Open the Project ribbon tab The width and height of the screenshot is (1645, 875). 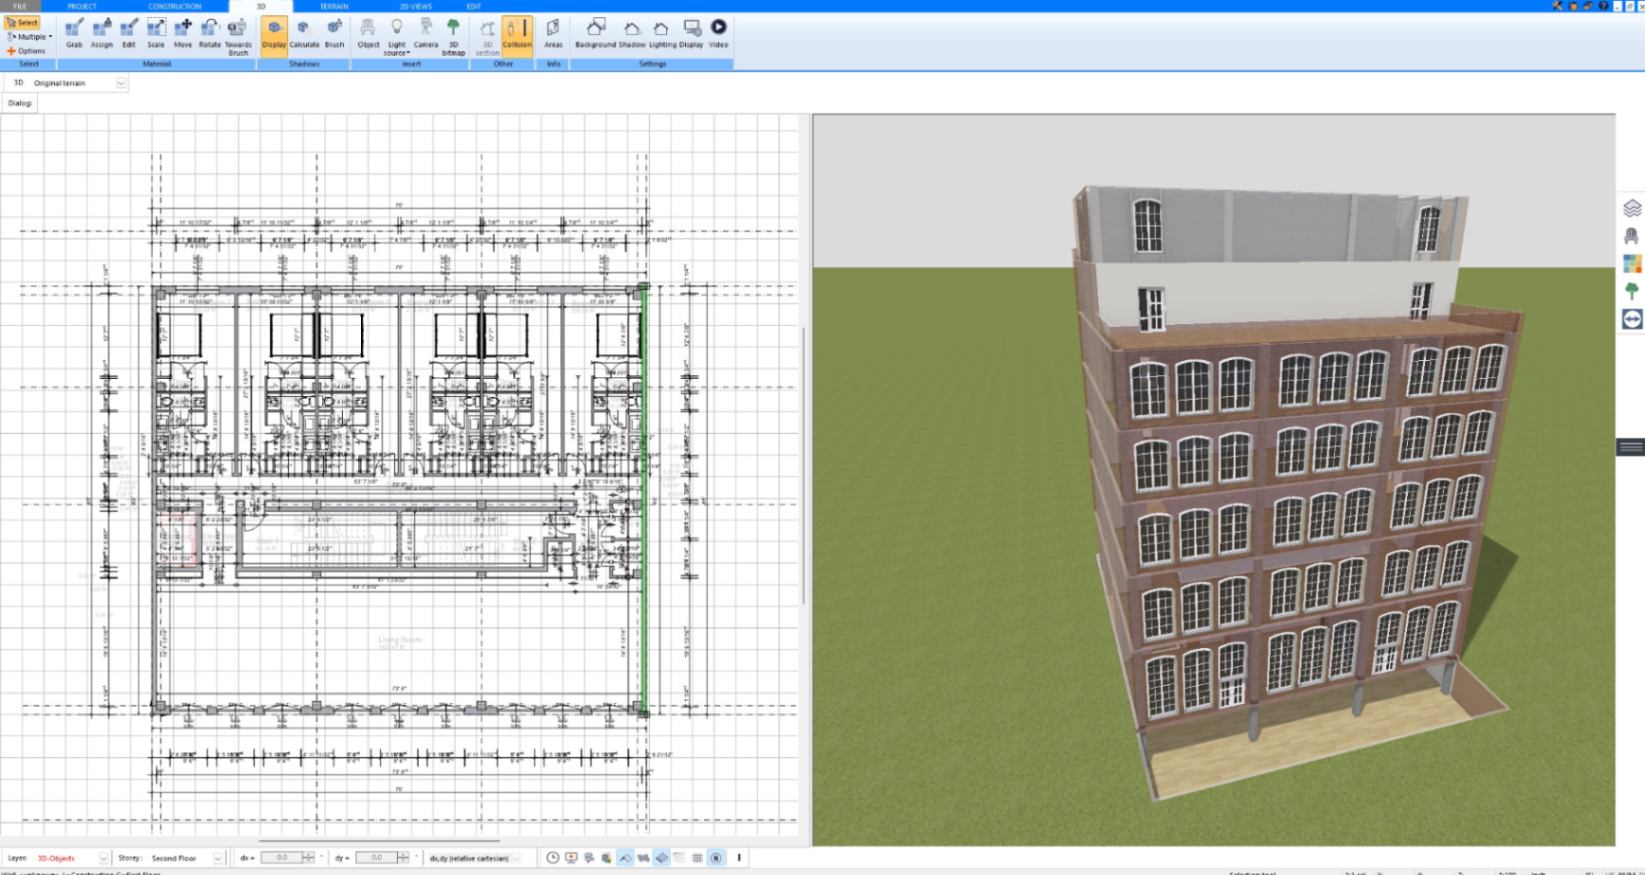point(82,6)
